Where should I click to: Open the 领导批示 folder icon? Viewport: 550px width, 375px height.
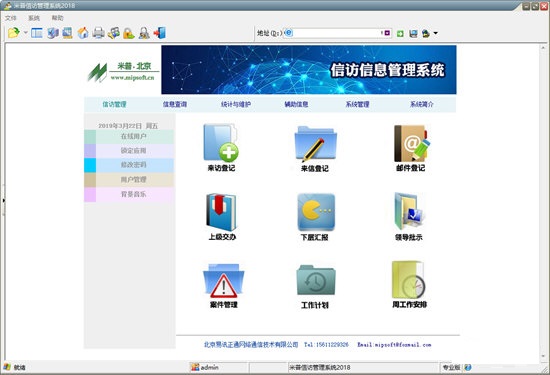(409, 212)
